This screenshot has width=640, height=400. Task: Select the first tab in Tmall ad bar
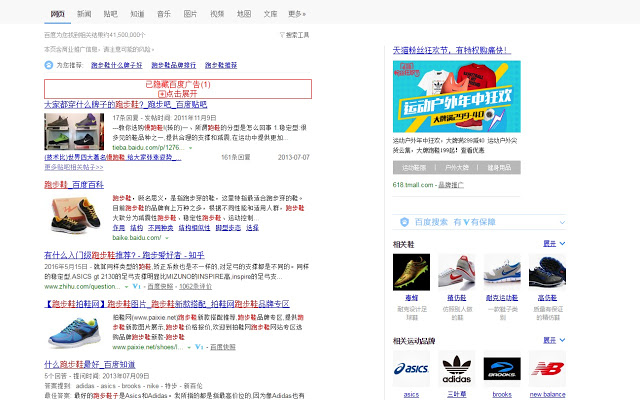(414, 168)
